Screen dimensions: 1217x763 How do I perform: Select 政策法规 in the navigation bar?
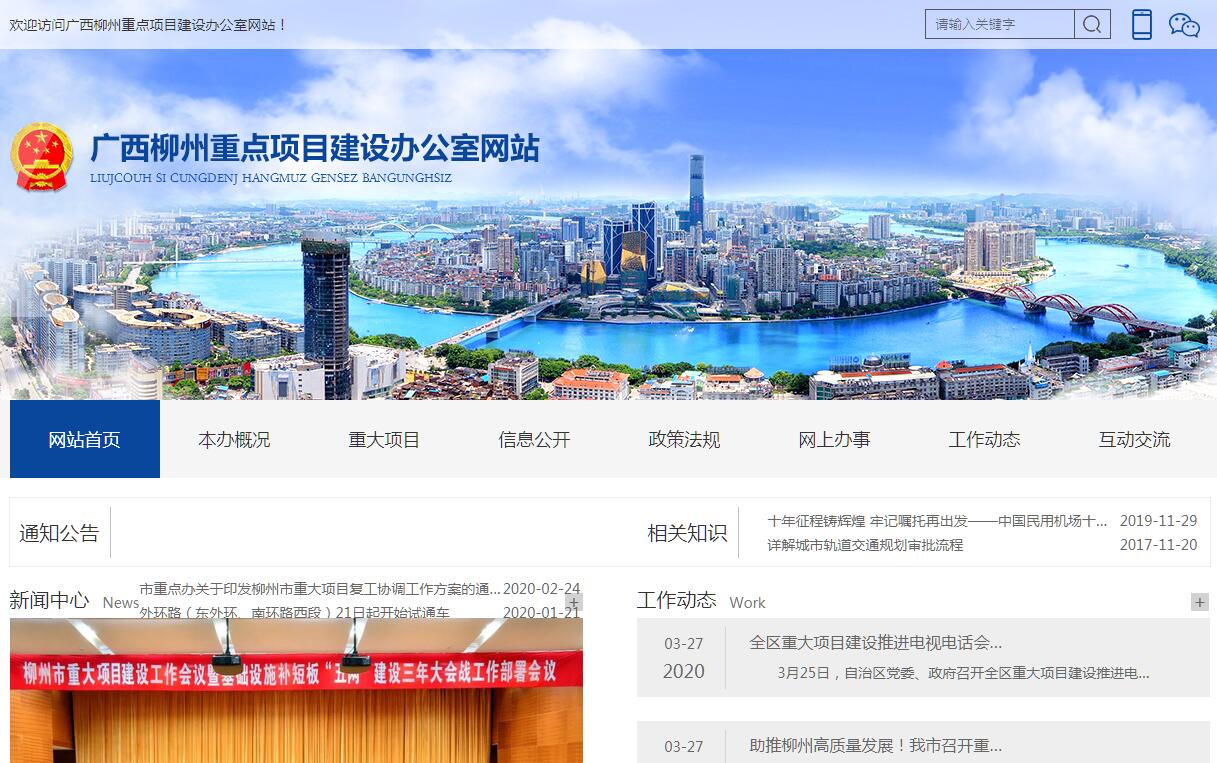pyautogui.click(x=684, y=439)
